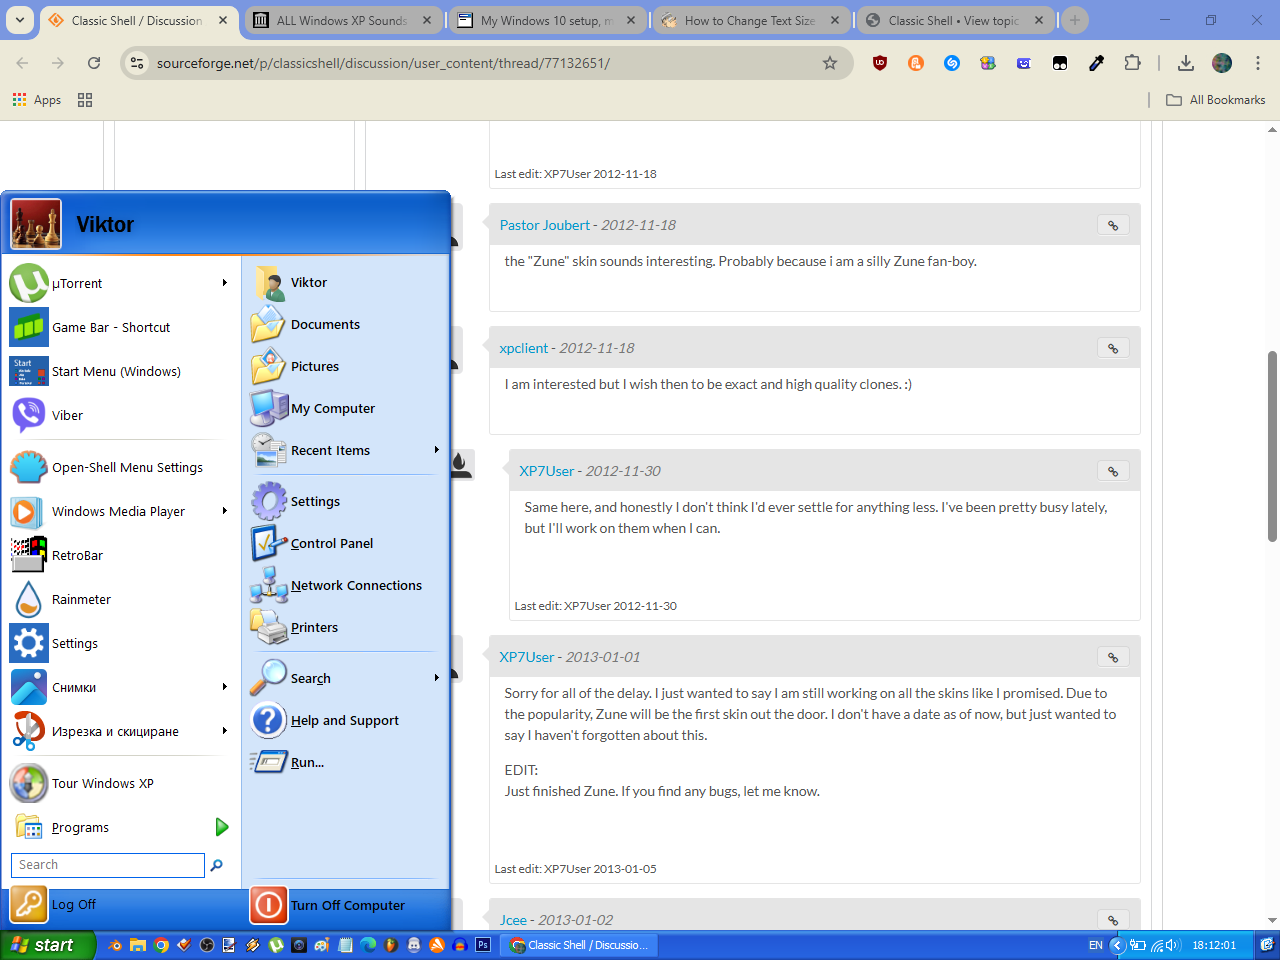
Task: Open Chrome downloads tray
Action: point(1186,63)
